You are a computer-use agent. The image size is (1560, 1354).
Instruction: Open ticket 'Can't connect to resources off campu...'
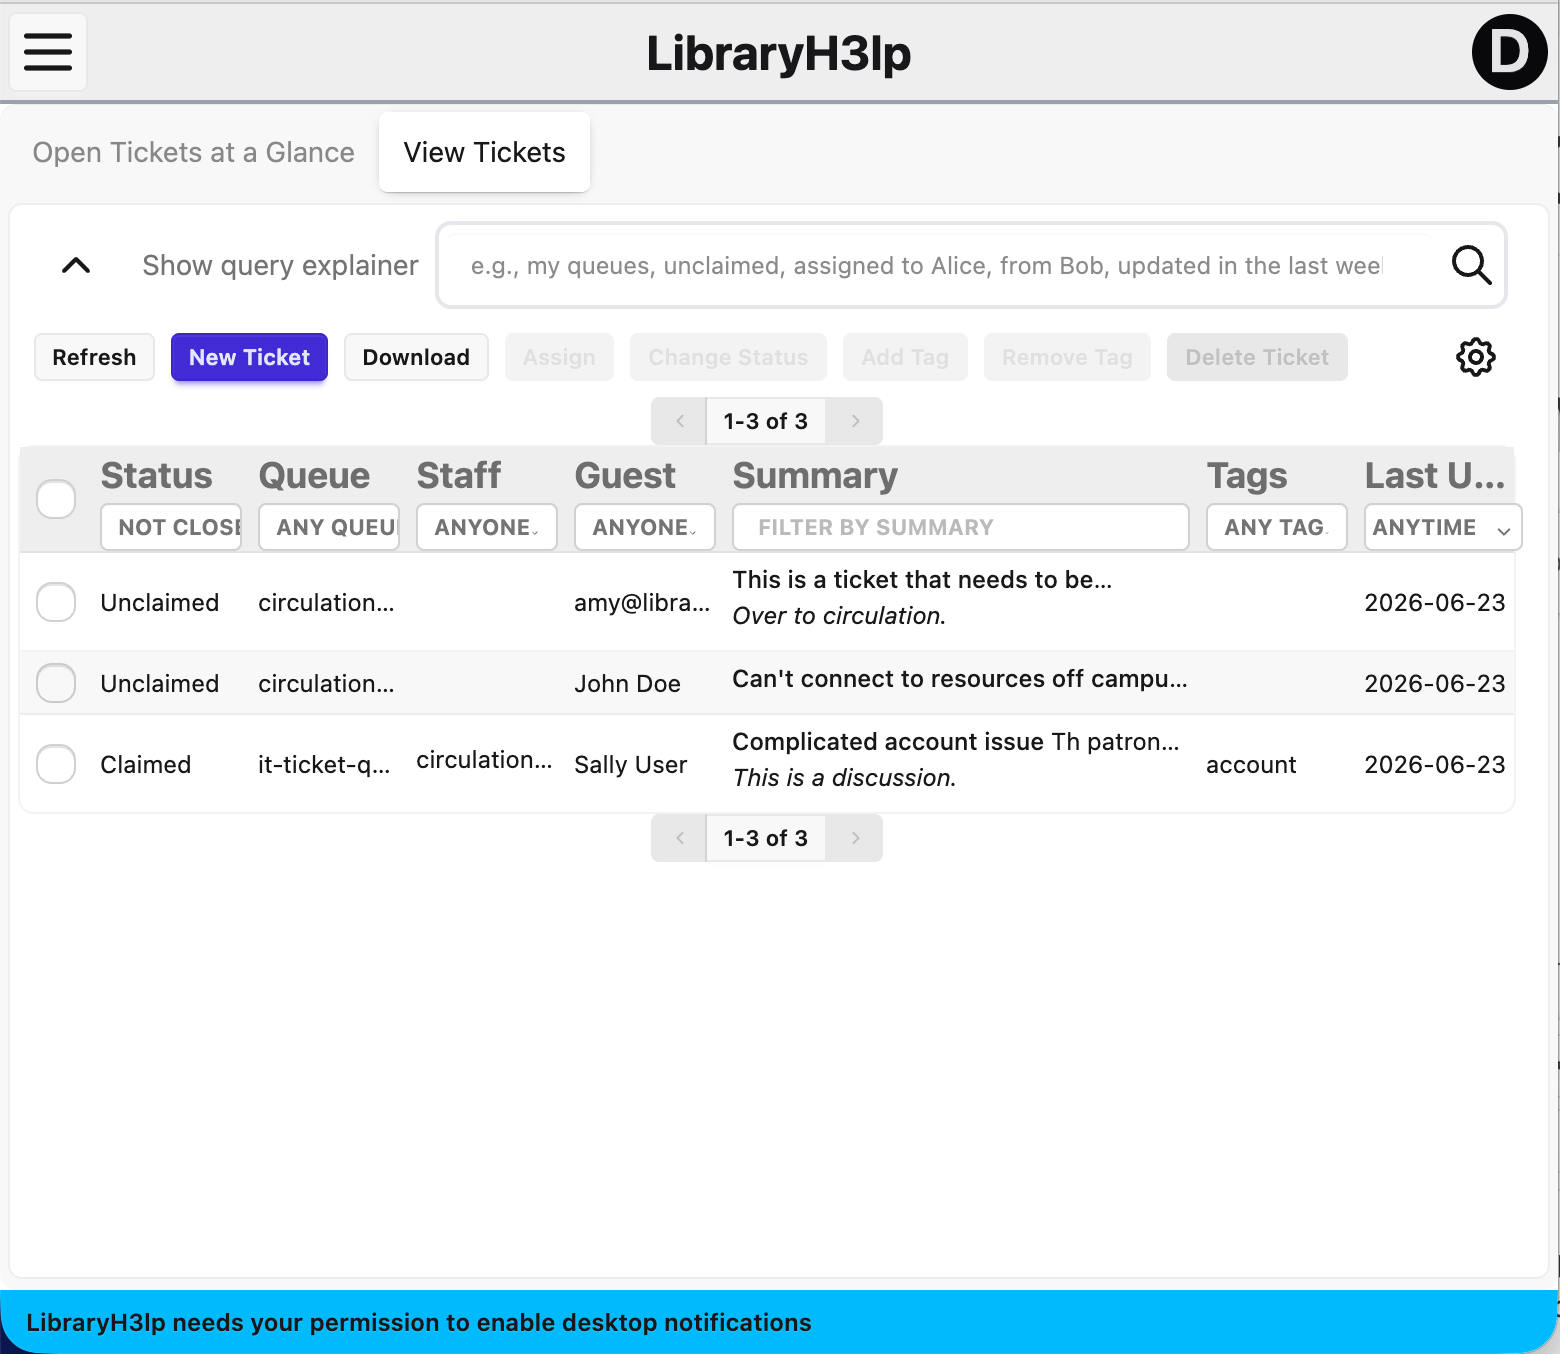pos(960,679)
